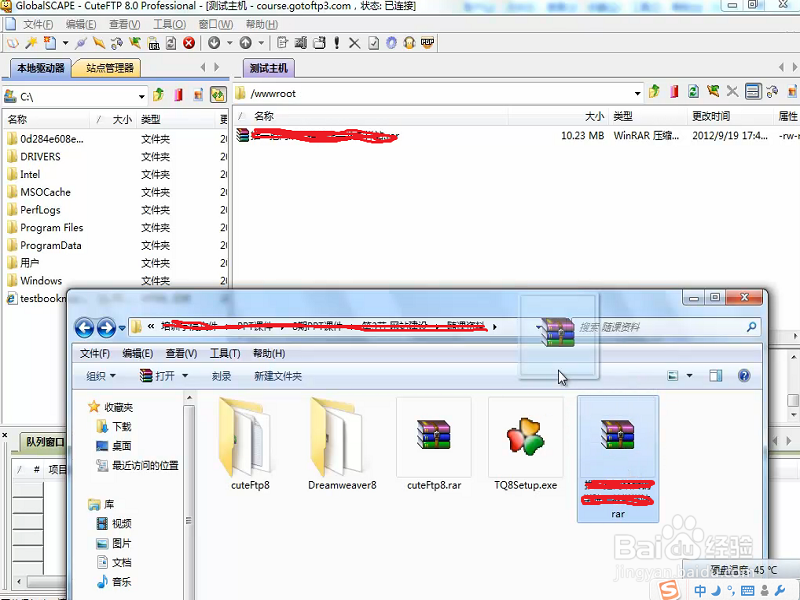Image resolution: width=800 pixels, height=600 pixels.
Task: Expand the 打开 button dropdown arrow
Action: 185,376
